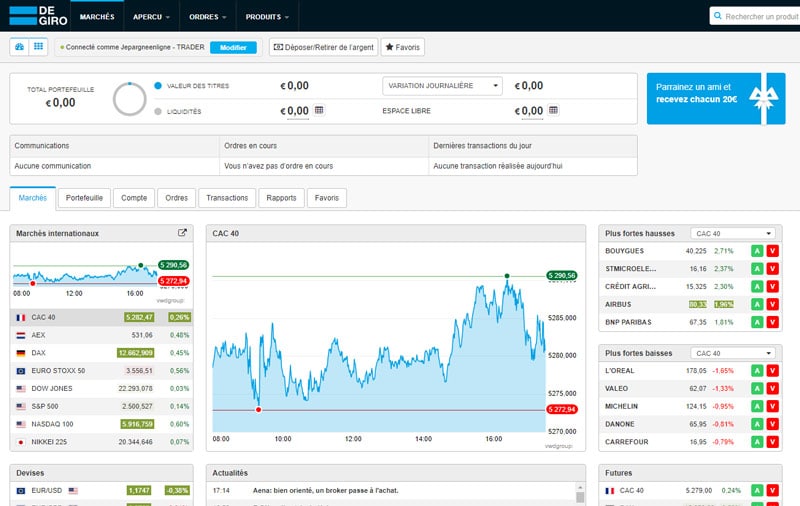Open MARCHÉS in top navigation
800x506 pixels.
97,17
